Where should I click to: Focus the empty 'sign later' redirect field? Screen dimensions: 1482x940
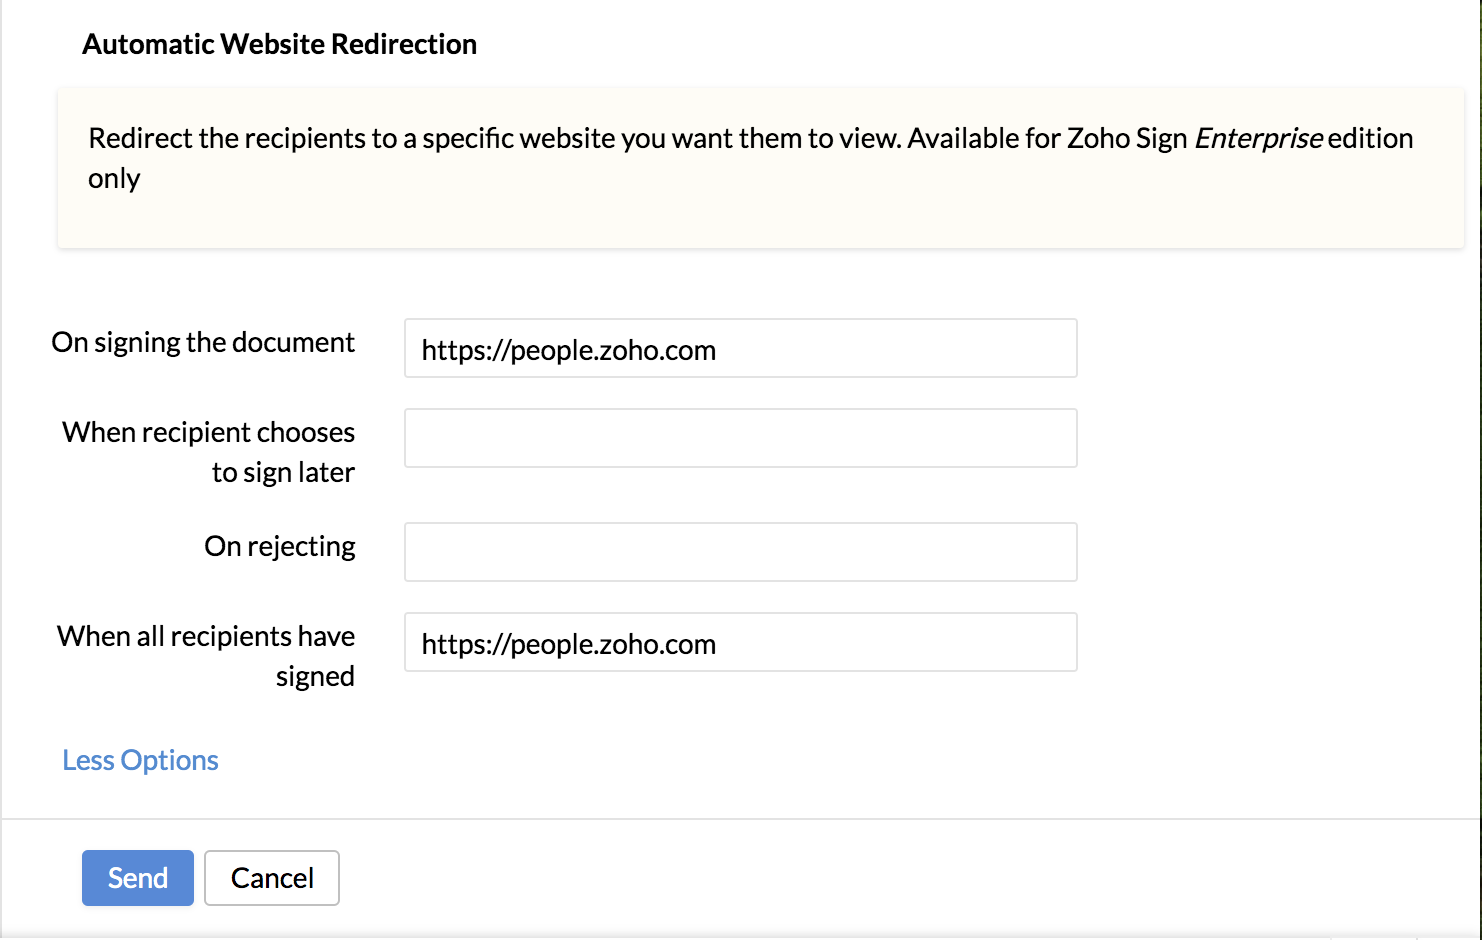tap(740, 438)
